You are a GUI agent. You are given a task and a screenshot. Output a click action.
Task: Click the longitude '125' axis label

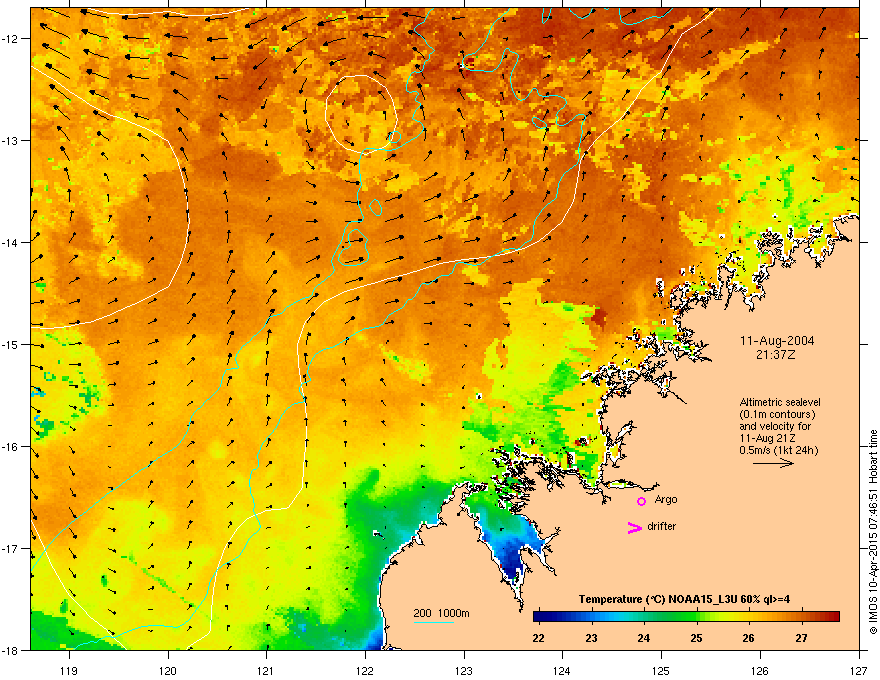[661, 670]
